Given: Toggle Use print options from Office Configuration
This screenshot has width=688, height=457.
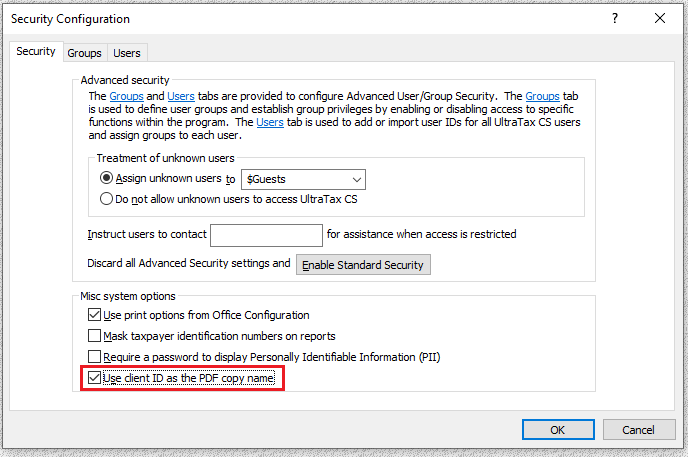Looking at the screenshot, I should click(x=95, y=315).
